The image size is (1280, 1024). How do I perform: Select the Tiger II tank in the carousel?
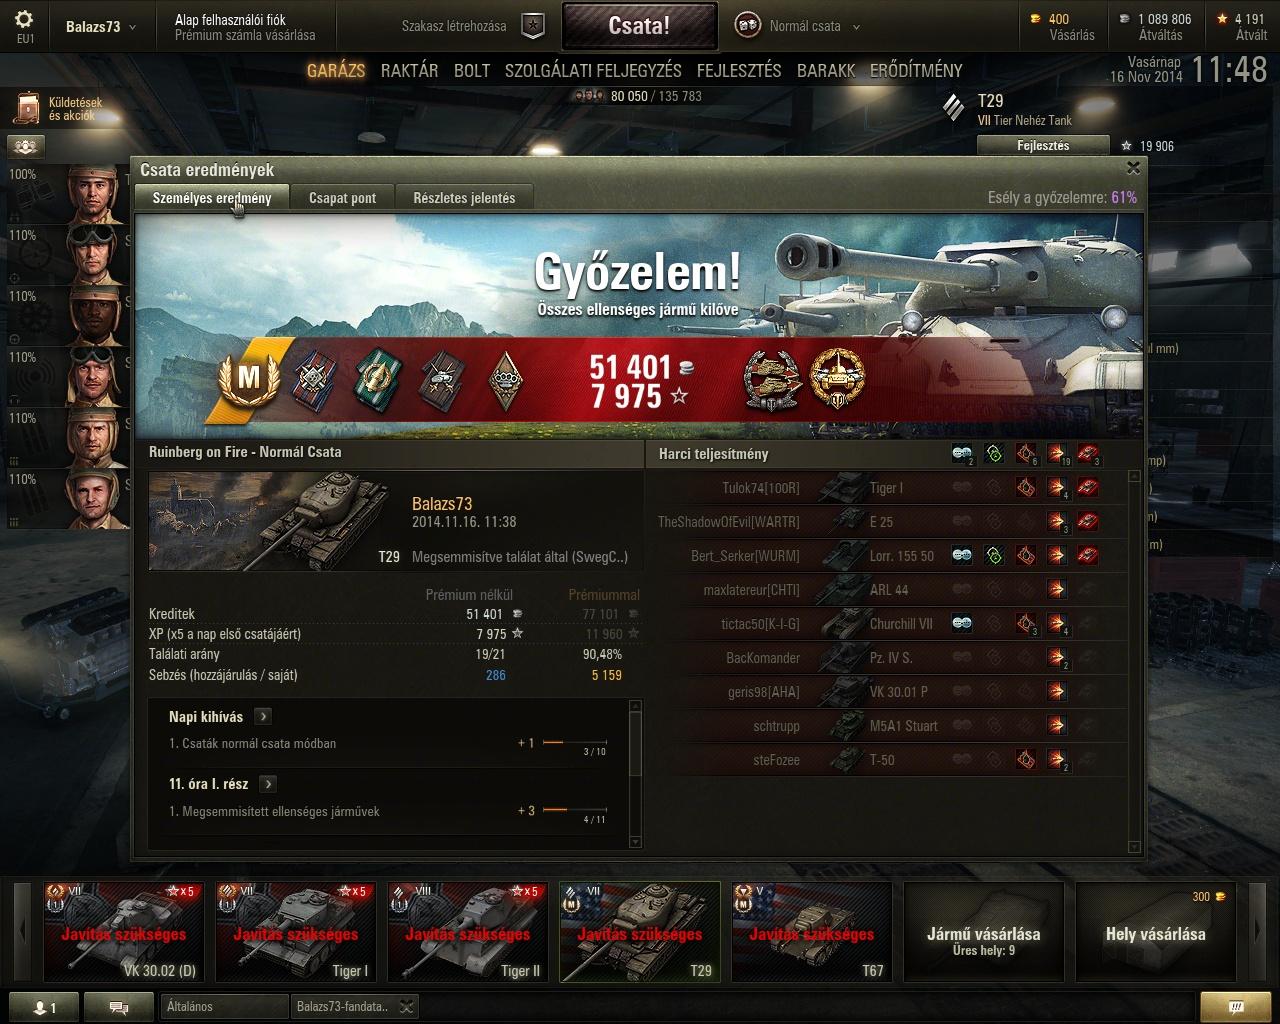click(468, 931)
